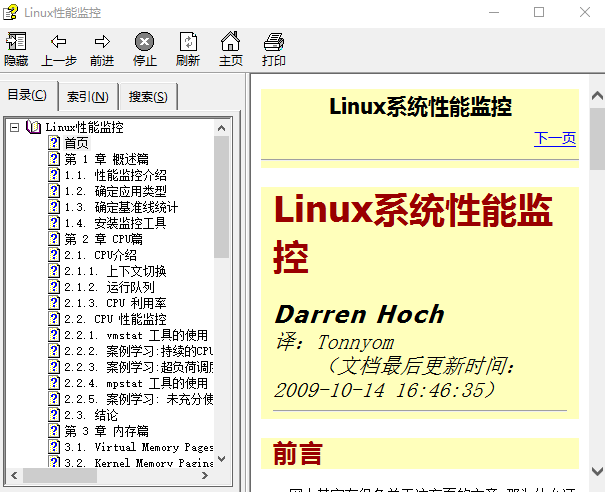Go forward with the 前进 arrow

102,48
